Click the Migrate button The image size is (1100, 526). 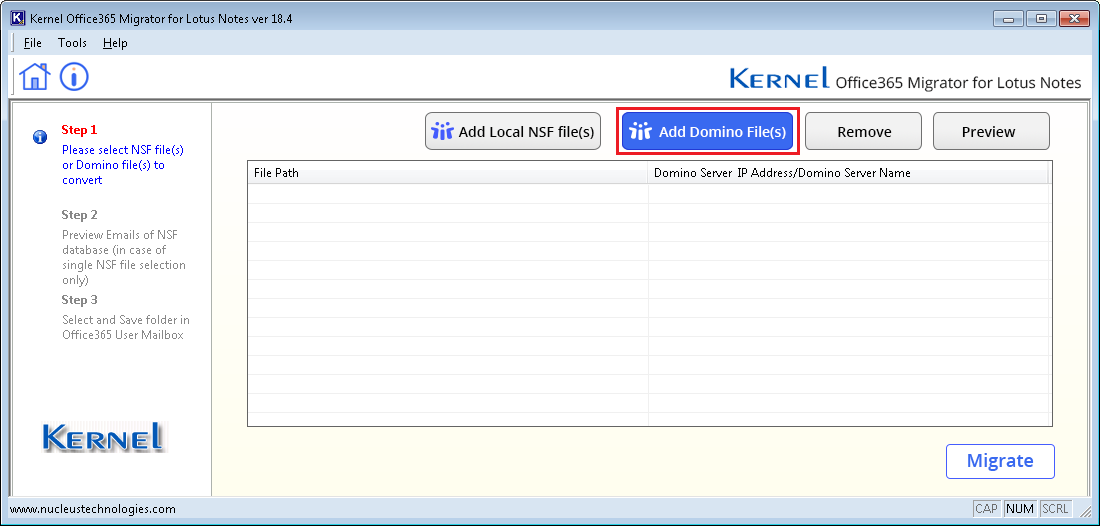point(1000,461)
